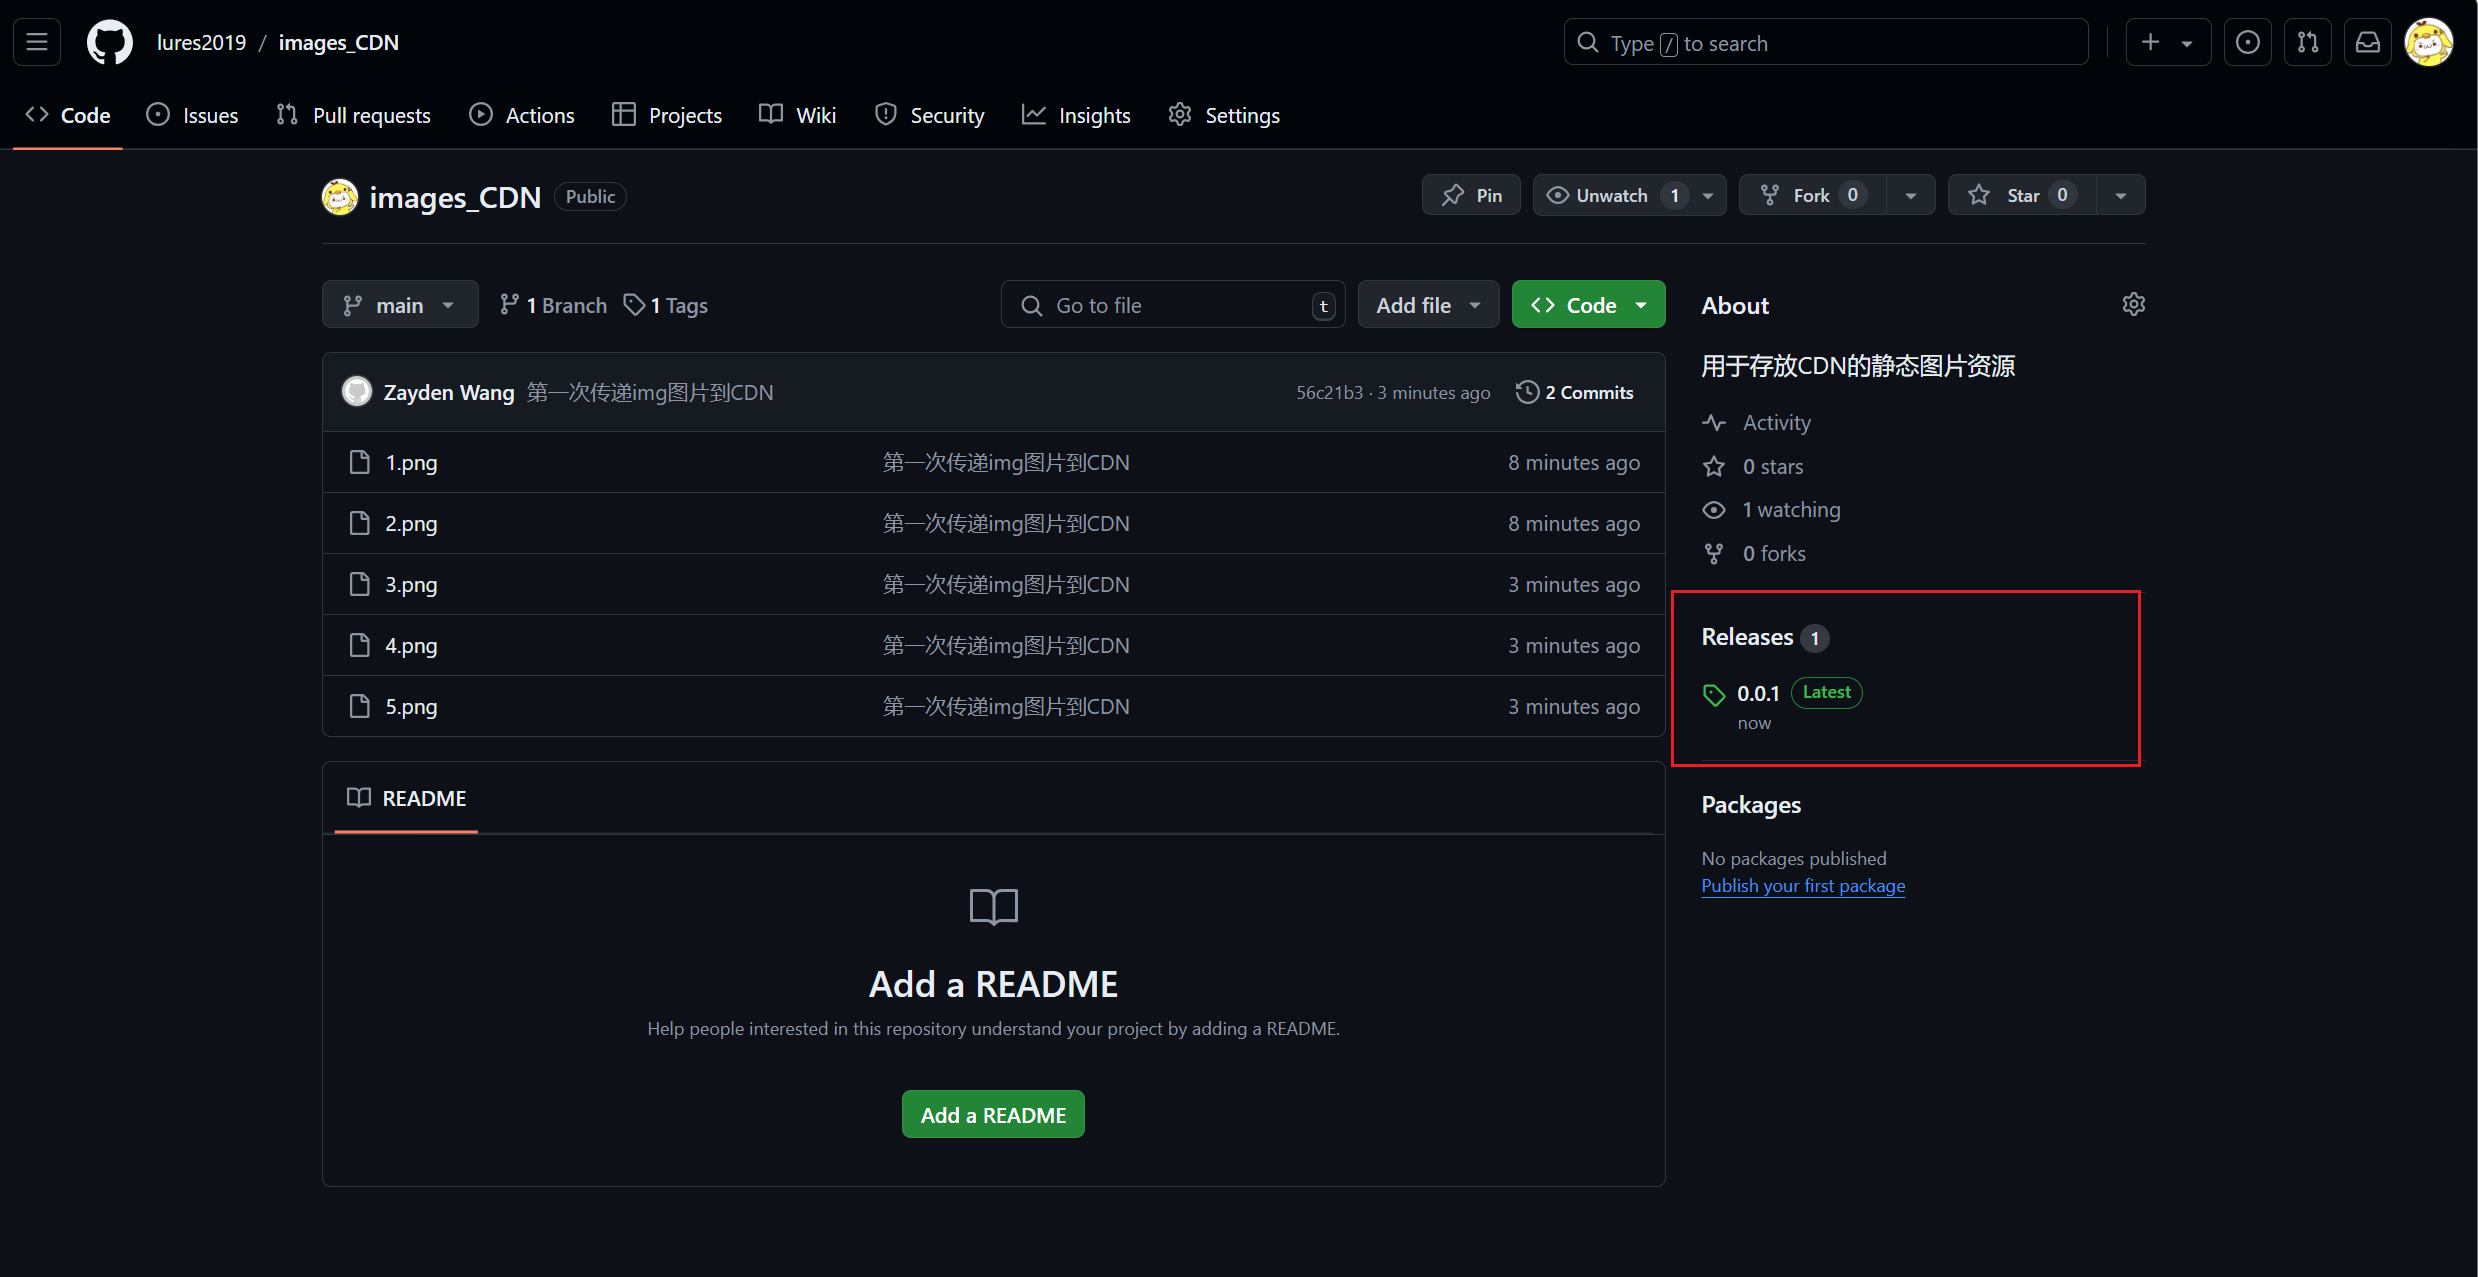Expand the main branch selector
This screenshot has height=1277, width=2478.
click(399, 305)
